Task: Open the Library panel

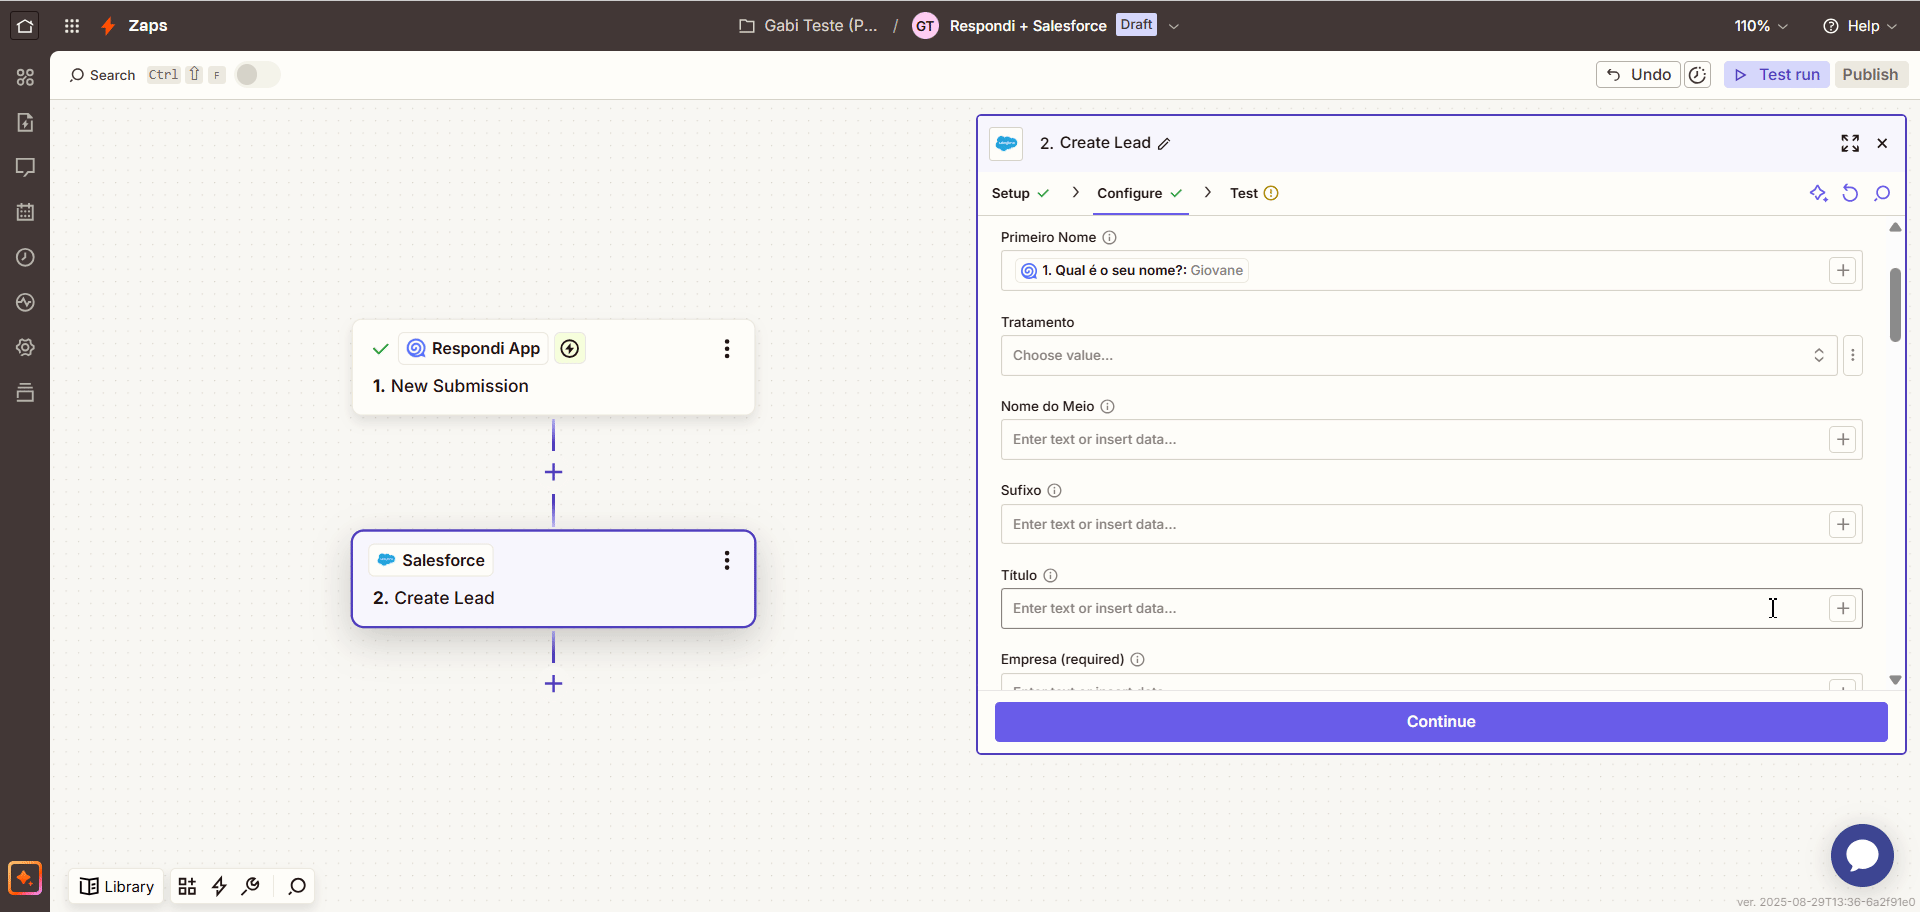Action: (x=117, y=886)
